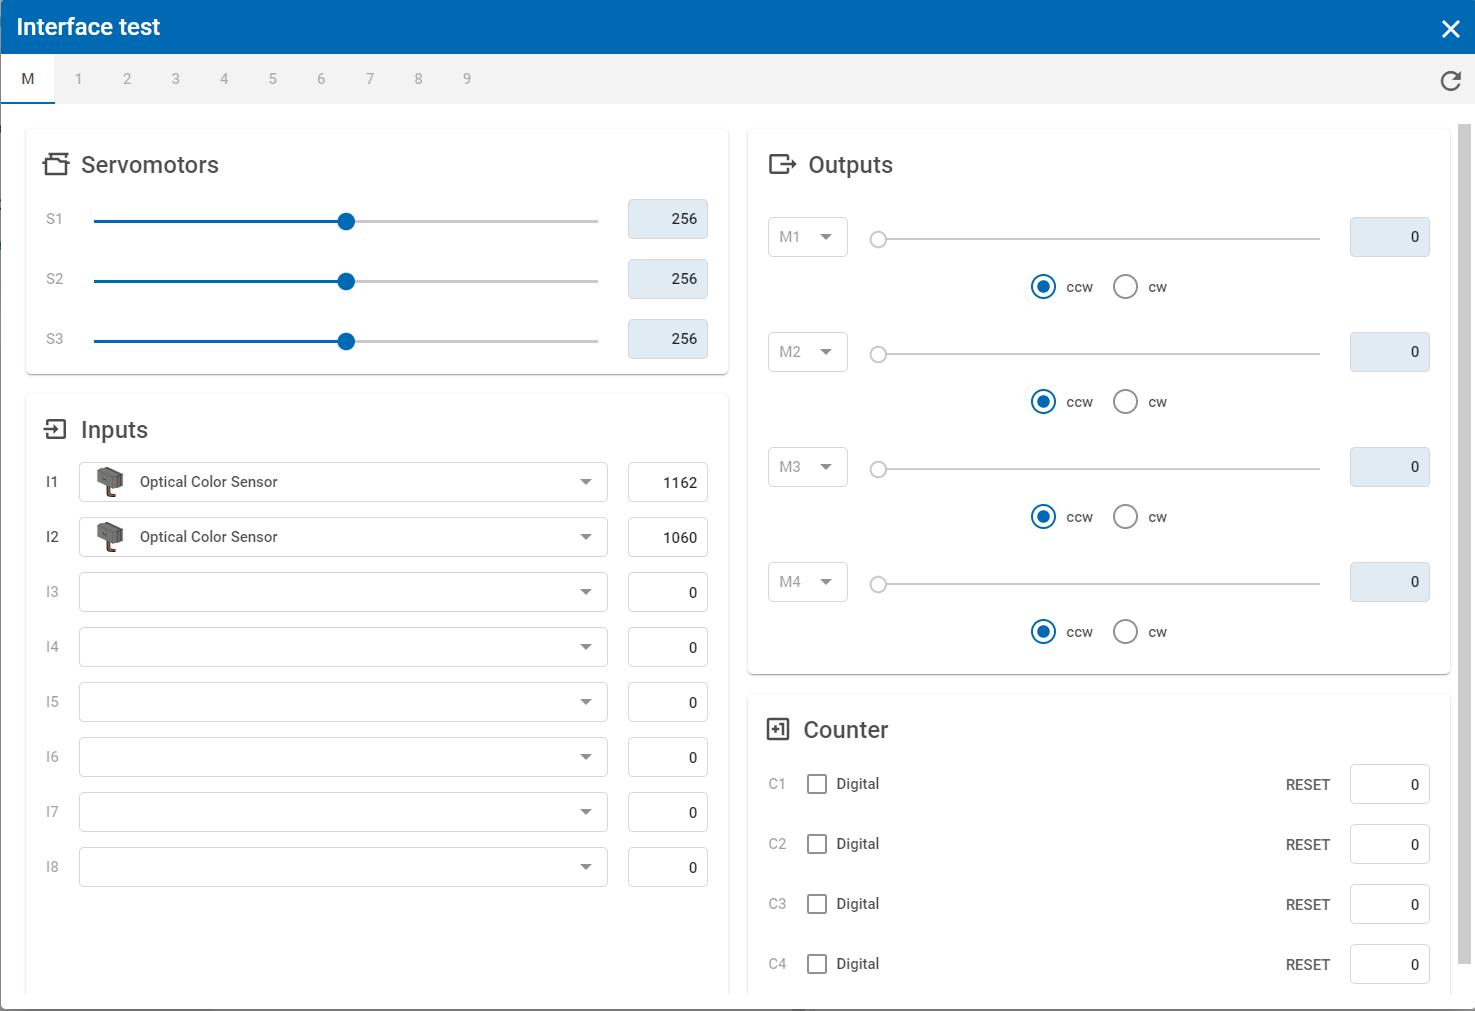The image size is (1475, 1011).
Task: Enable the C4 Digital checkbox
Action: tap(817, 964)
